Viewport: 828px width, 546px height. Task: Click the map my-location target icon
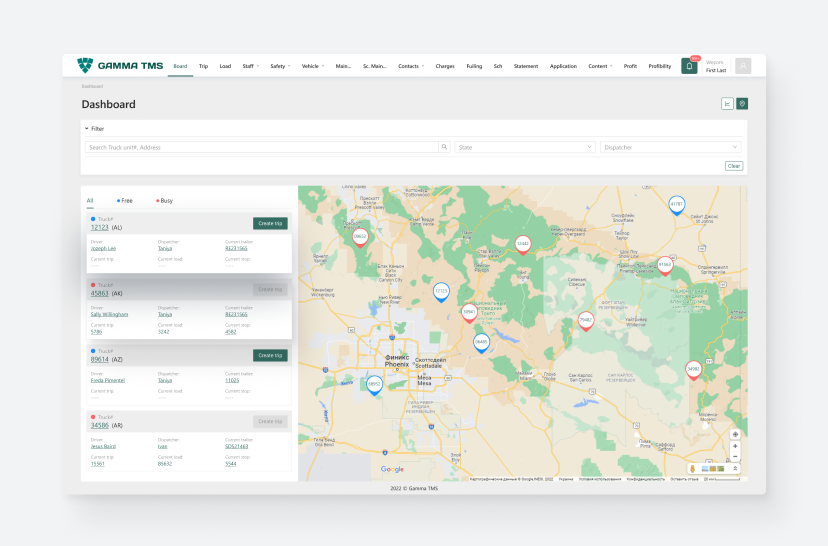735,434
